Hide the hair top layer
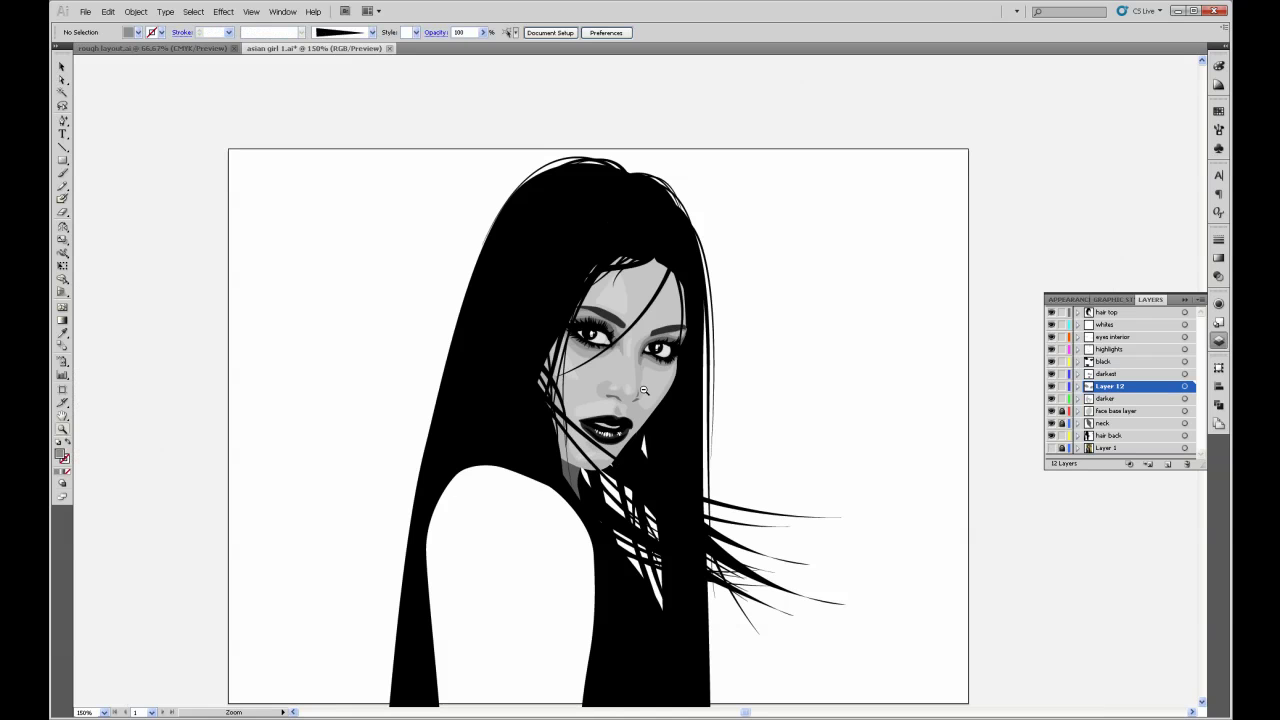Image resolution: width=1280 pixels, height=720 pixels. click(x=1051, y=312)
